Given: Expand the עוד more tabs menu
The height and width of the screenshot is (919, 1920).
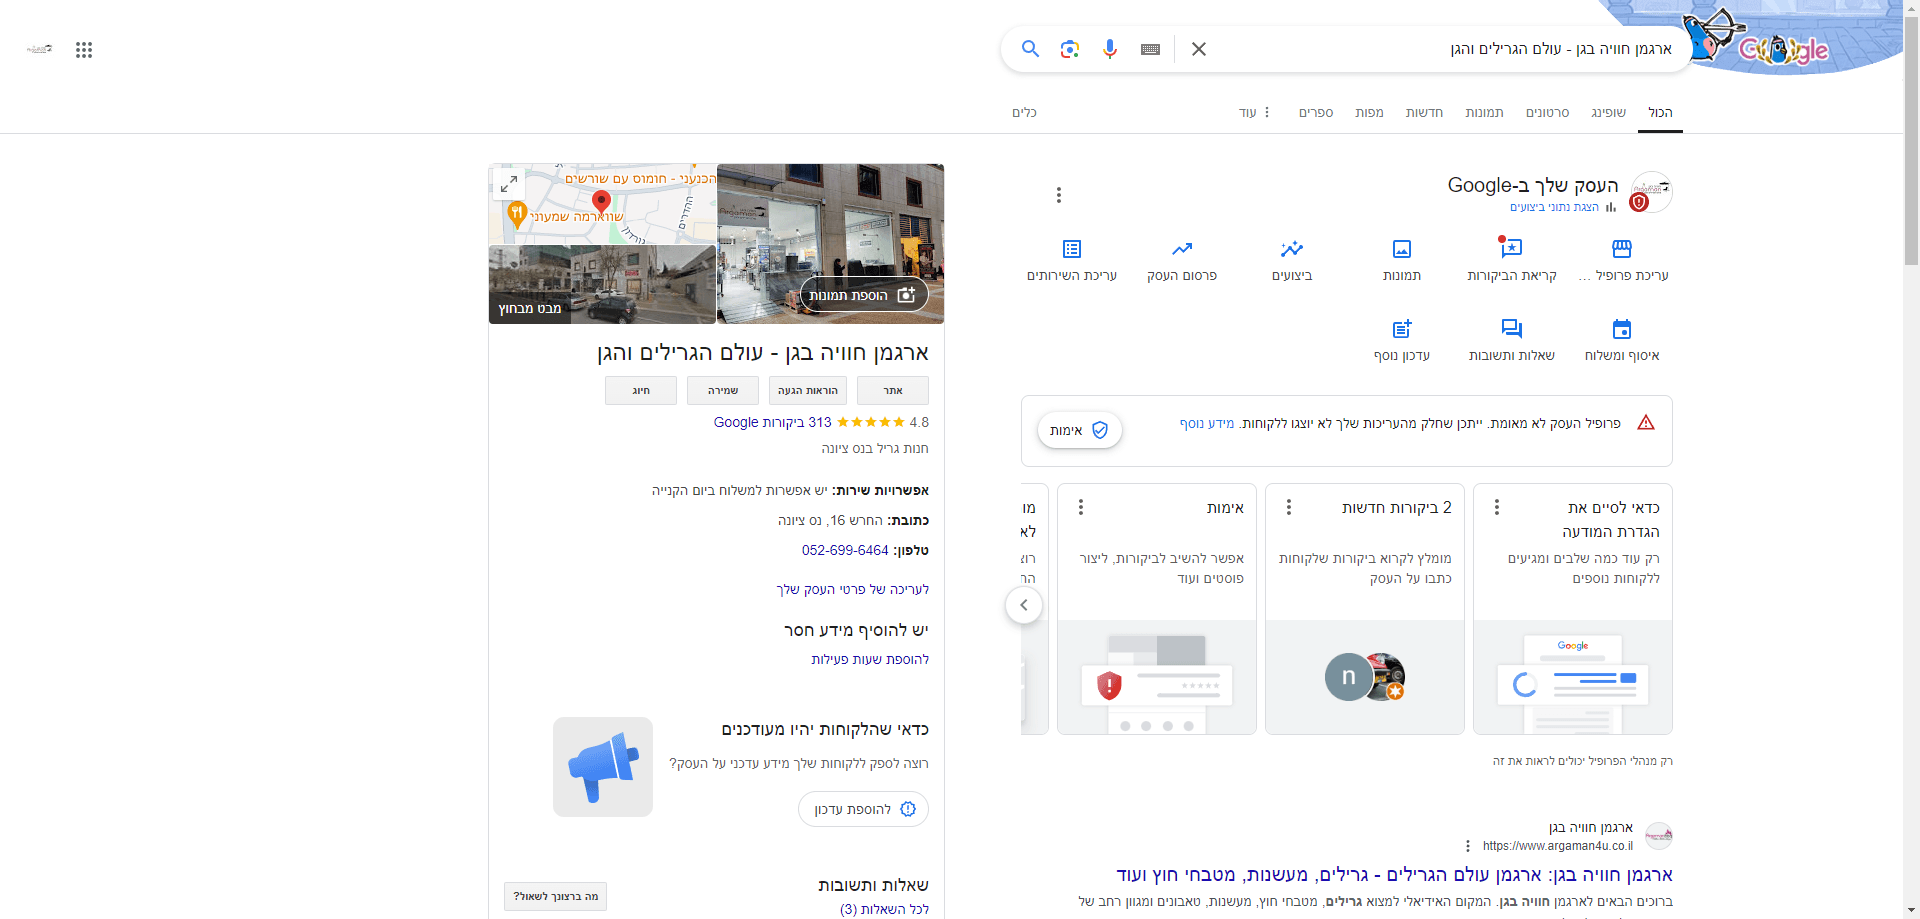Looking at the screenshot, I should (x=1254, y=113).
